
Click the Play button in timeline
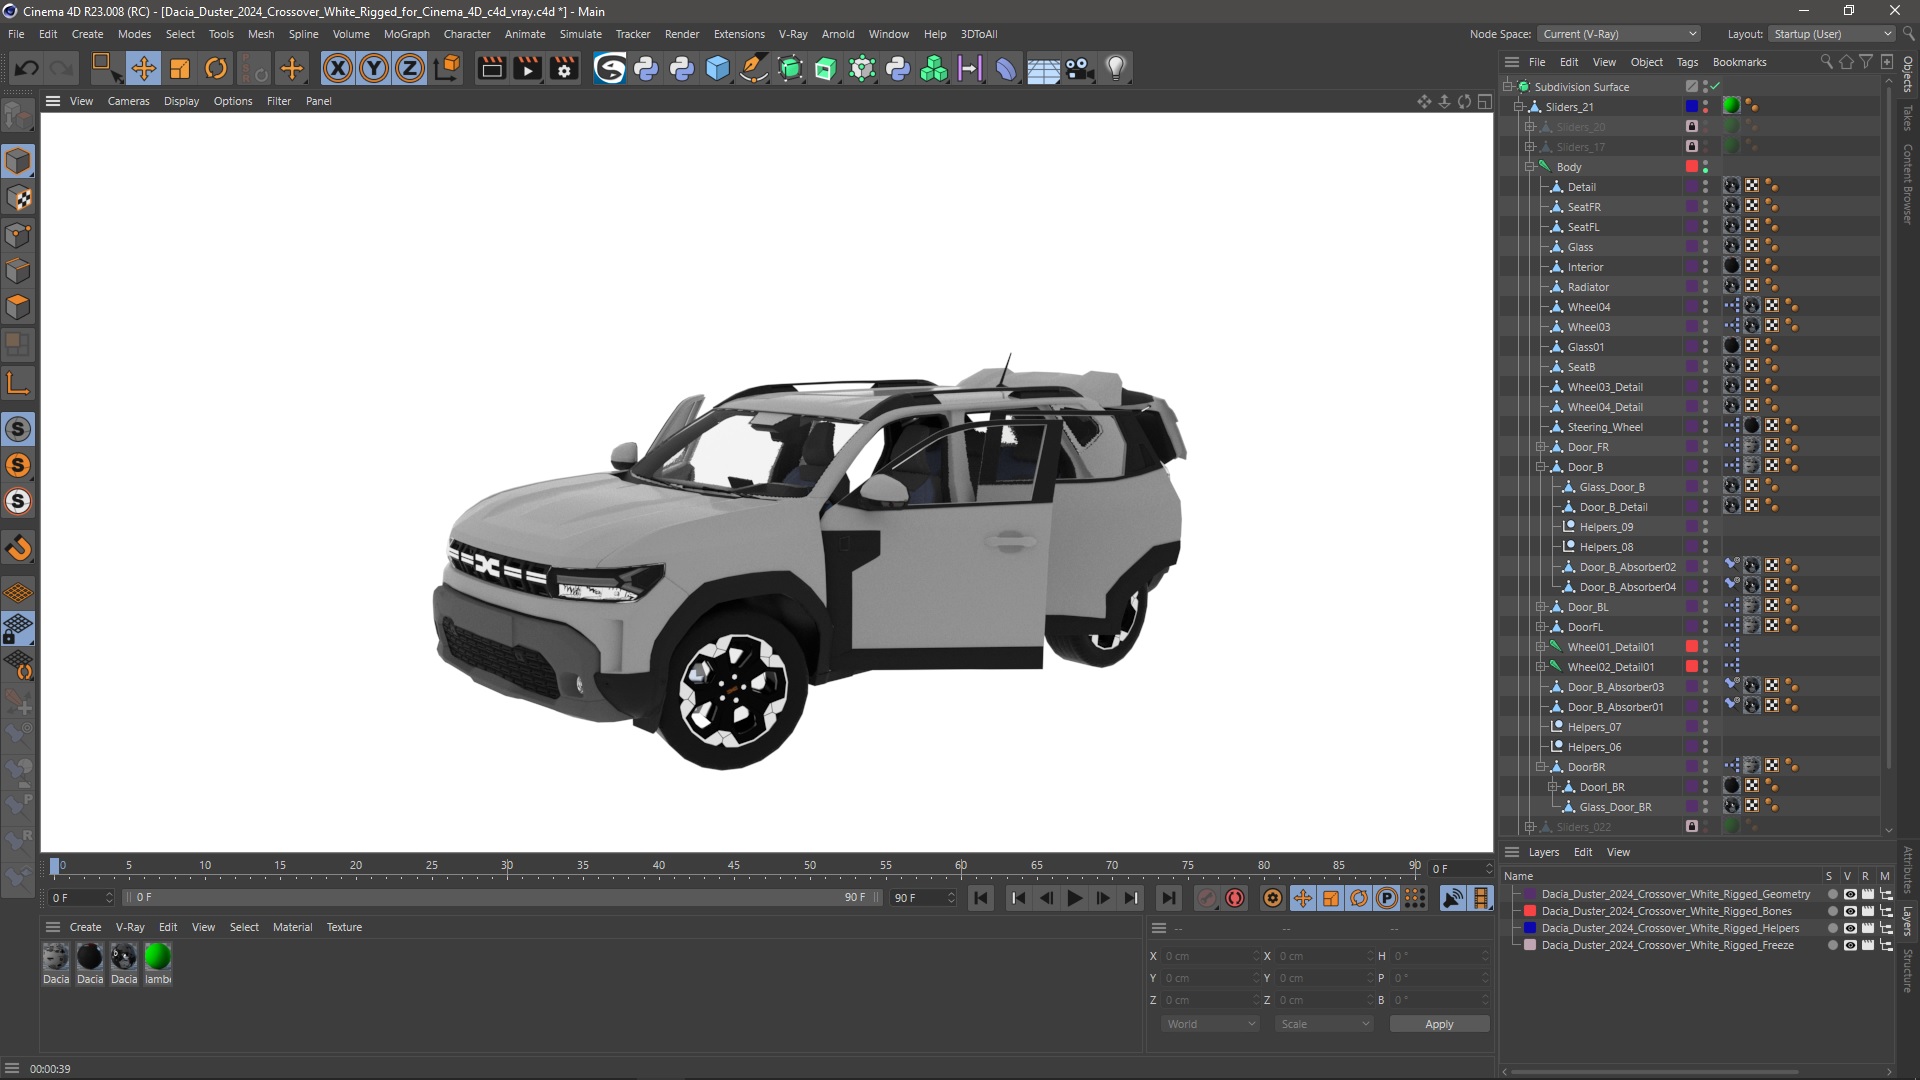[x=1073, y=898]
